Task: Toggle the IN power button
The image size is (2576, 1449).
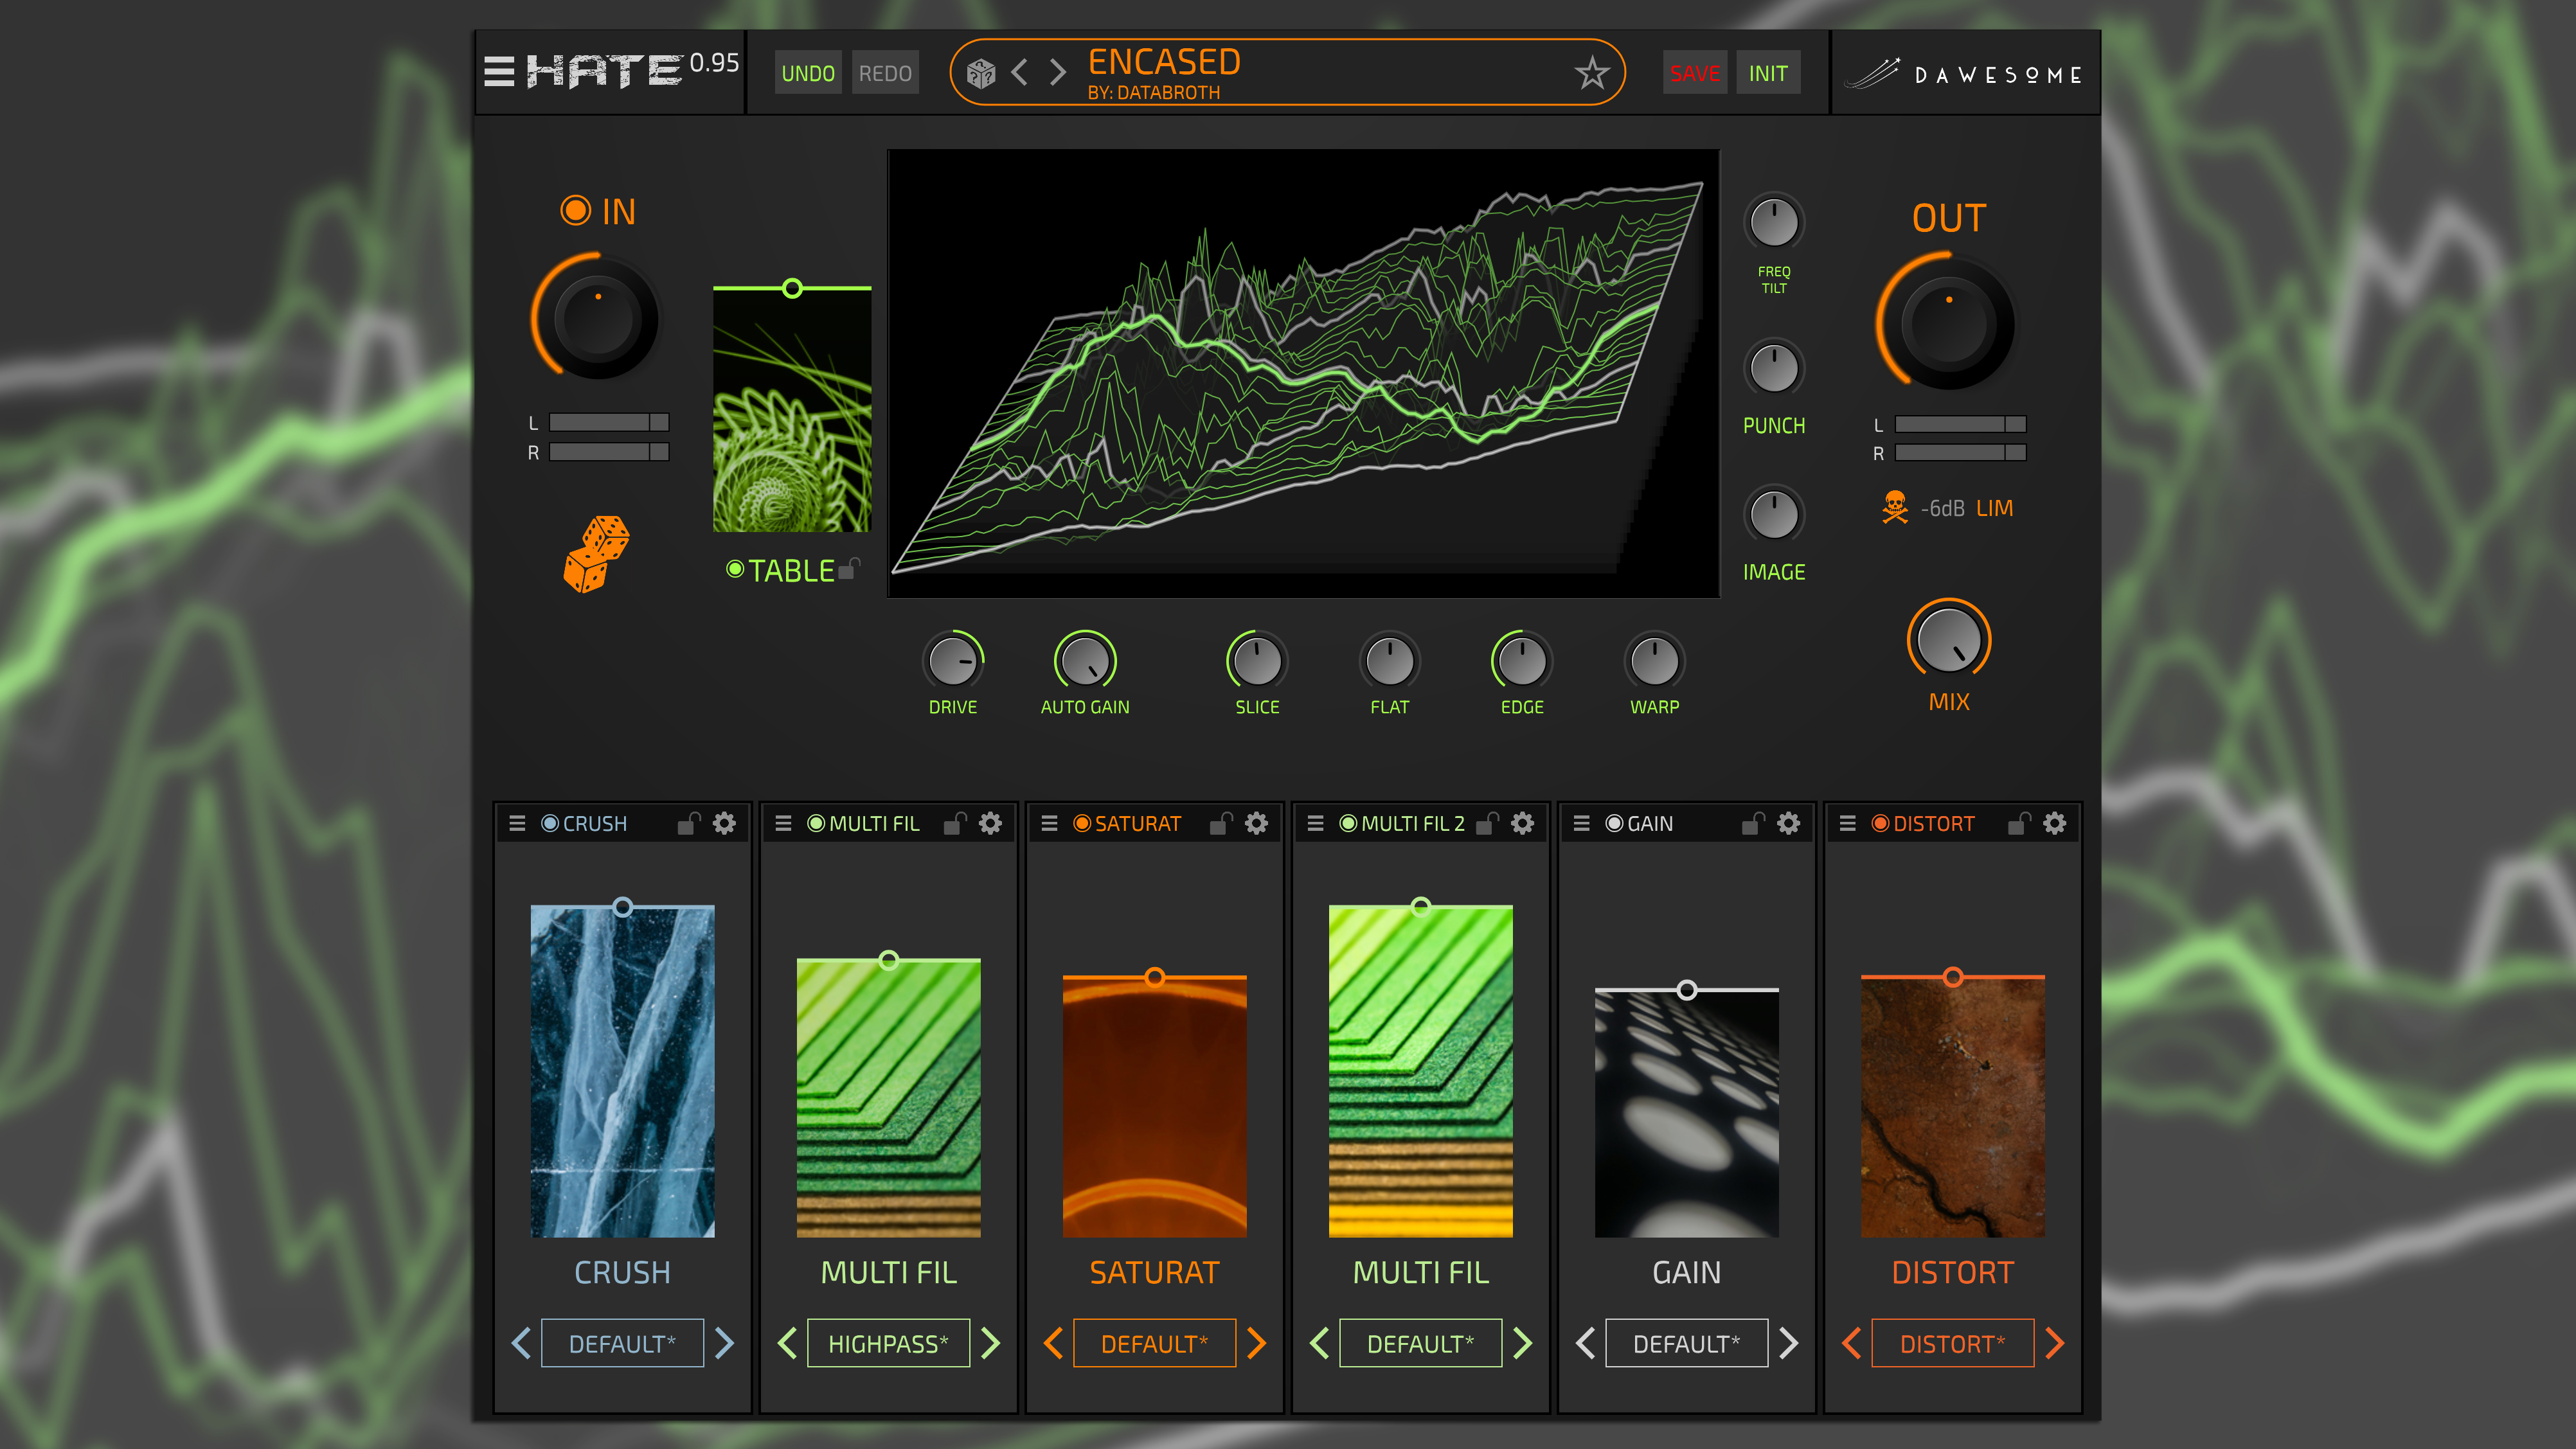Action: 575,210
